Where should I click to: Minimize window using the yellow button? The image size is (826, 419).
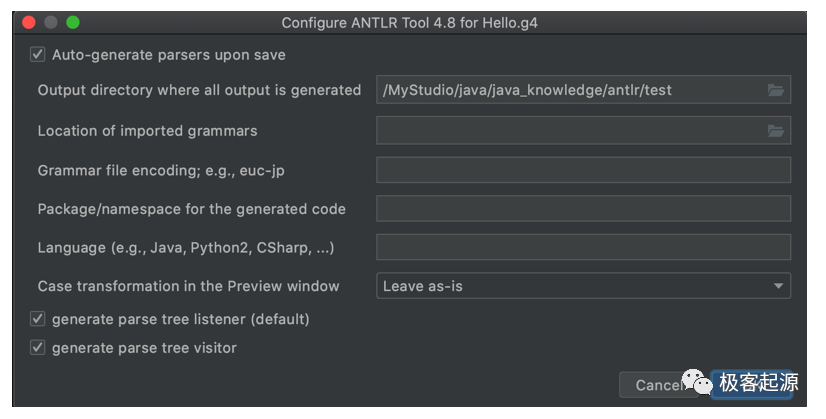[x=50, y=22]
